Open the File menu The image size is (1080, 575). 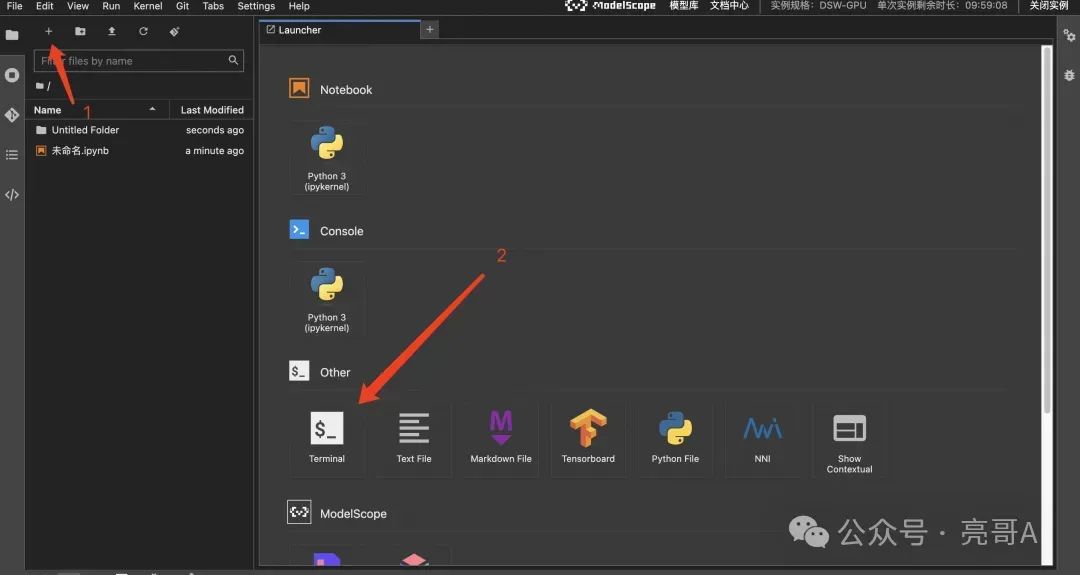click(x=14, y=6)
